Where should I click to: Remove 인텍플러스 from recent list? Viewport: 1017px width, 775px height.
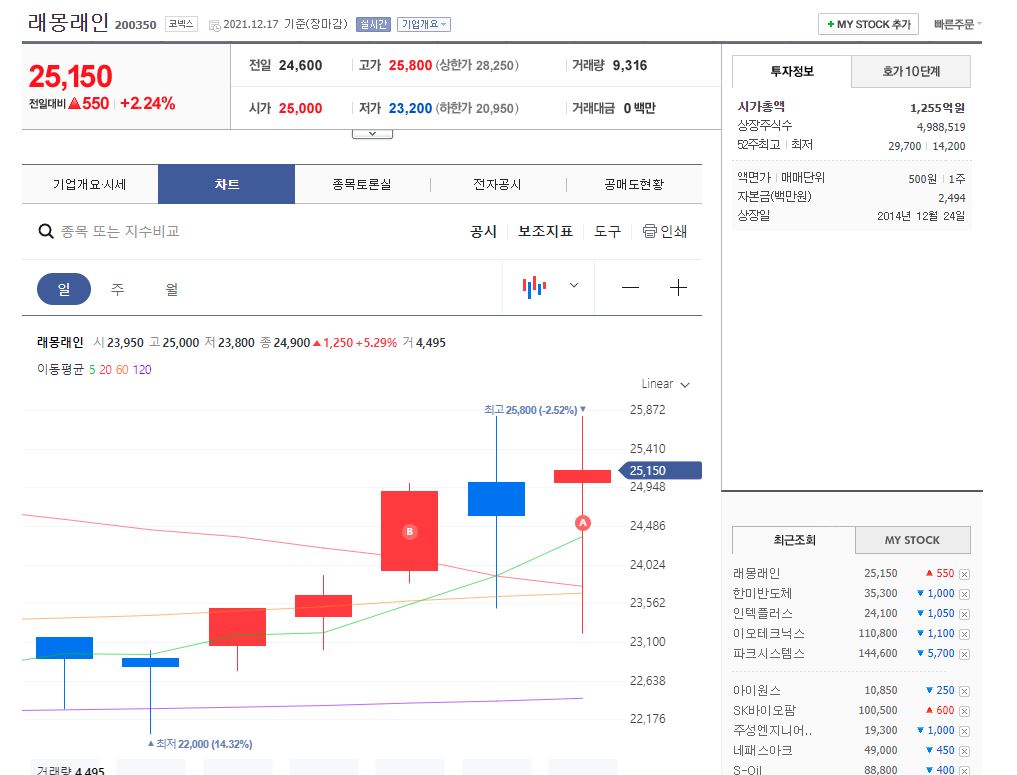tap(964, 614)
